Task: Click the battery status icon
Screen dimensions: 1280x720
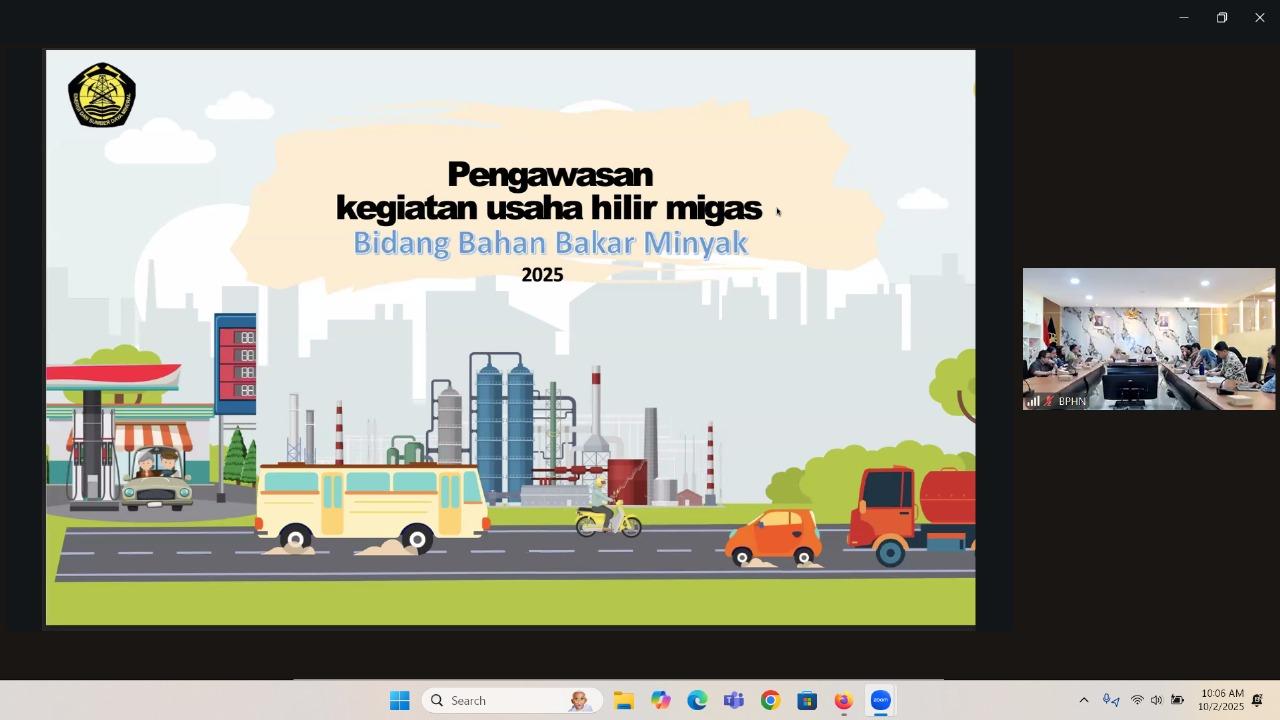Action: point(1178,700)
